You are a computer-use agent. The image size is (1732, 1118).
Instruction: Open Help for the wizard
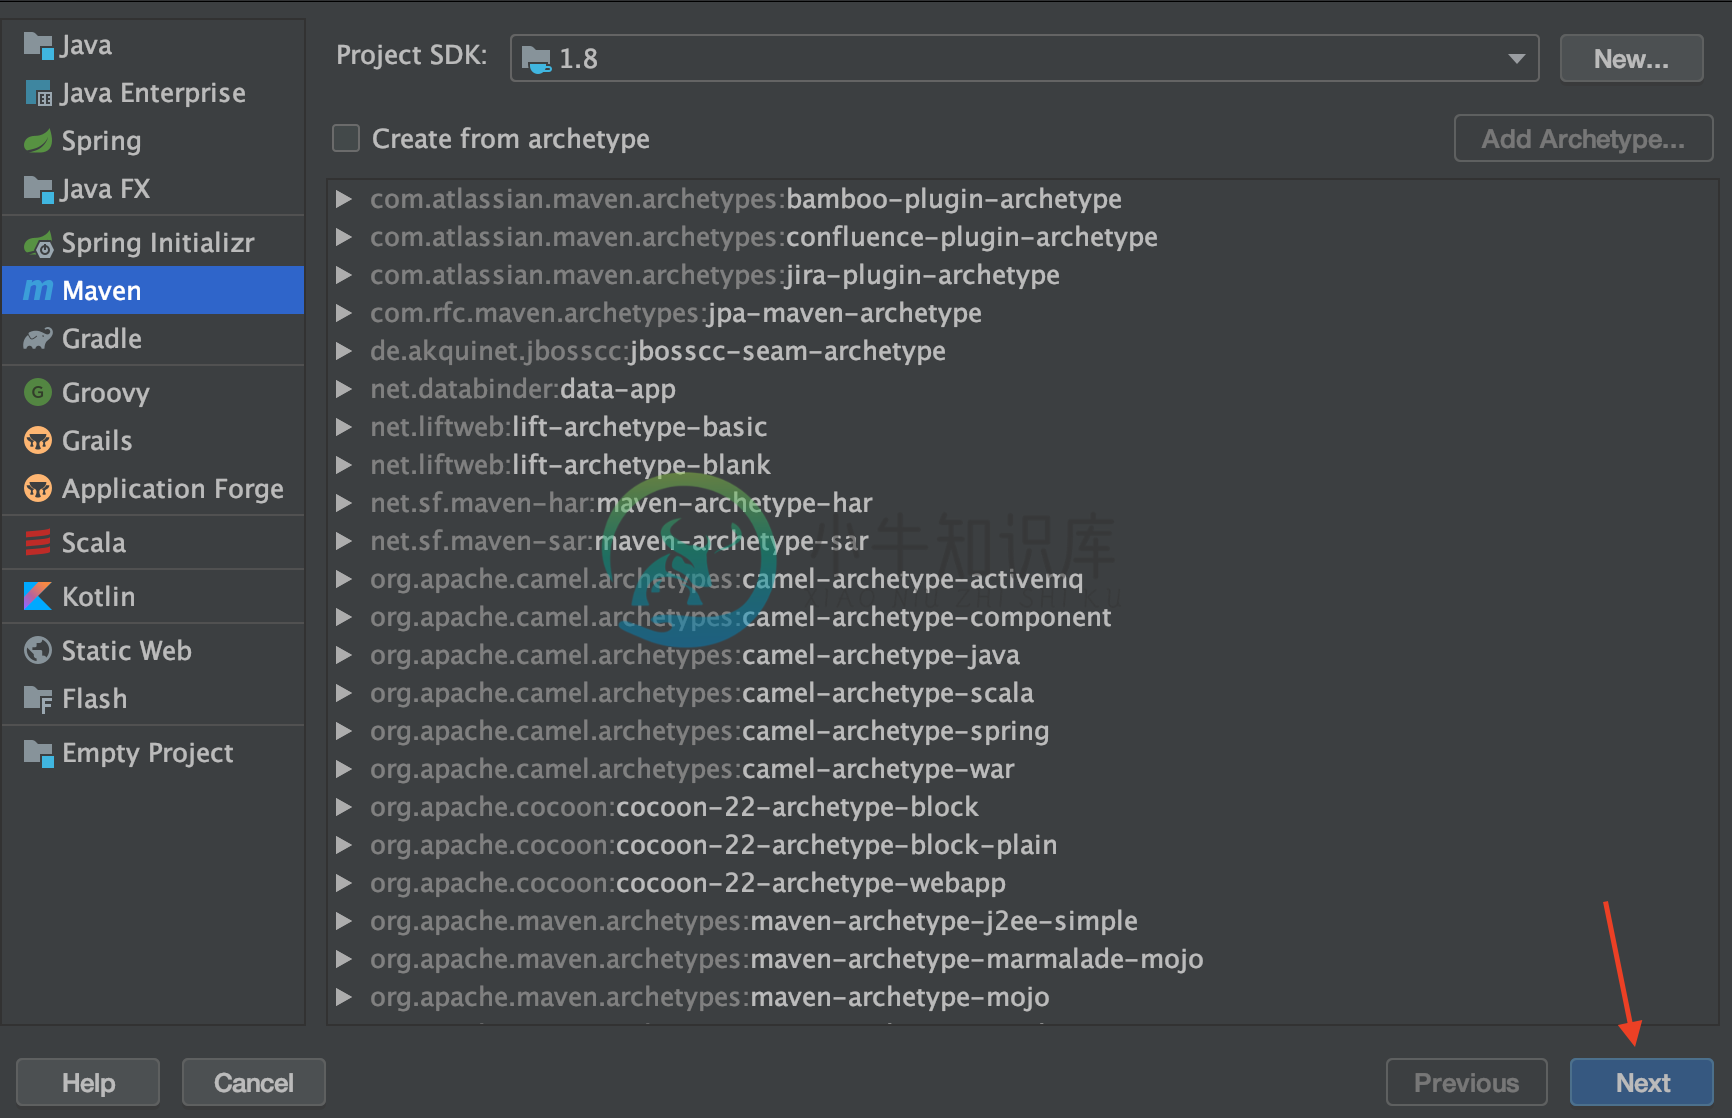point(88,1083)
